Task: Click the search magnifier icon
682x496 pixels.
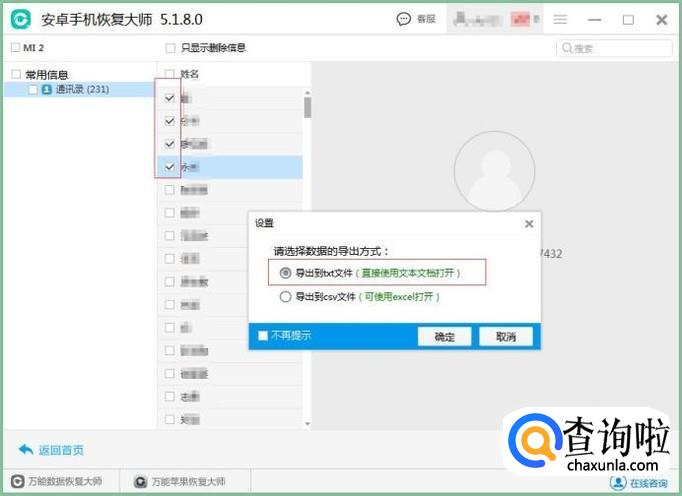Action: point(567,48)
